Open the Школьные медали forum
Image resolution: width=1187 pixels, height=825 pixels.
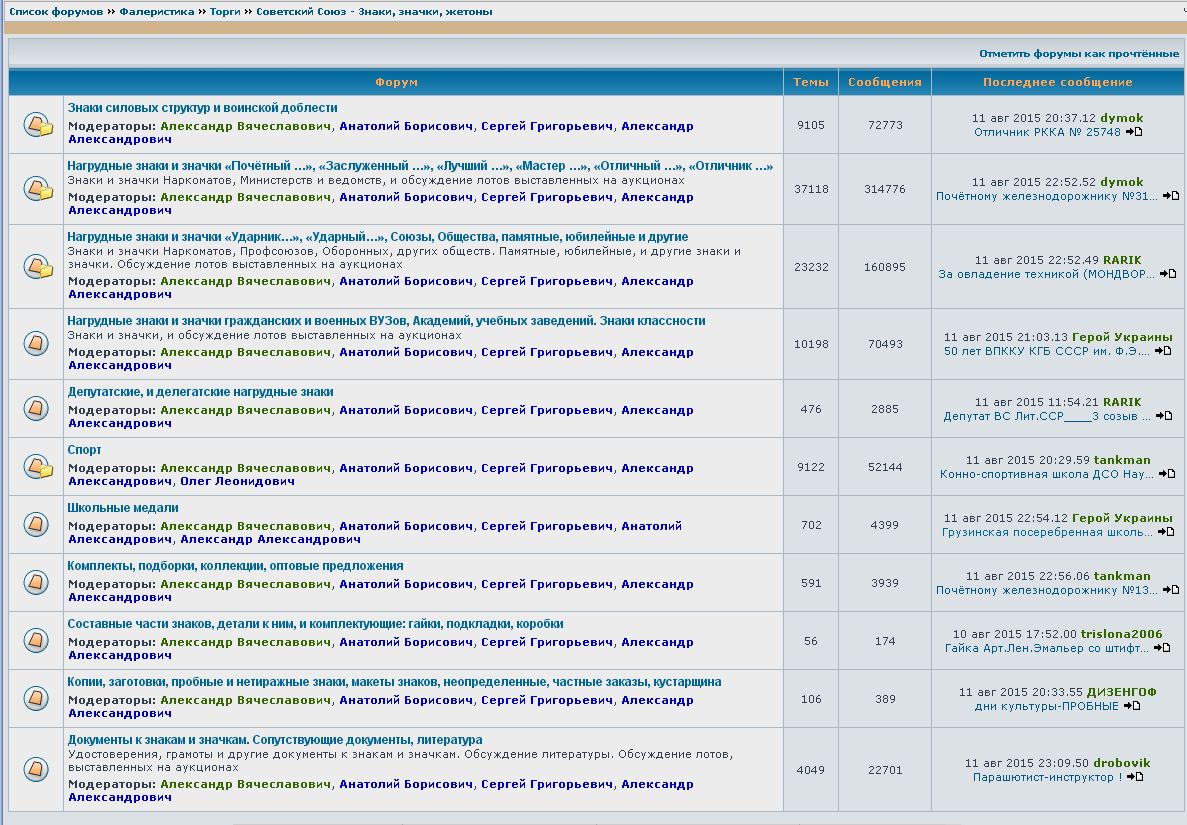123,508
